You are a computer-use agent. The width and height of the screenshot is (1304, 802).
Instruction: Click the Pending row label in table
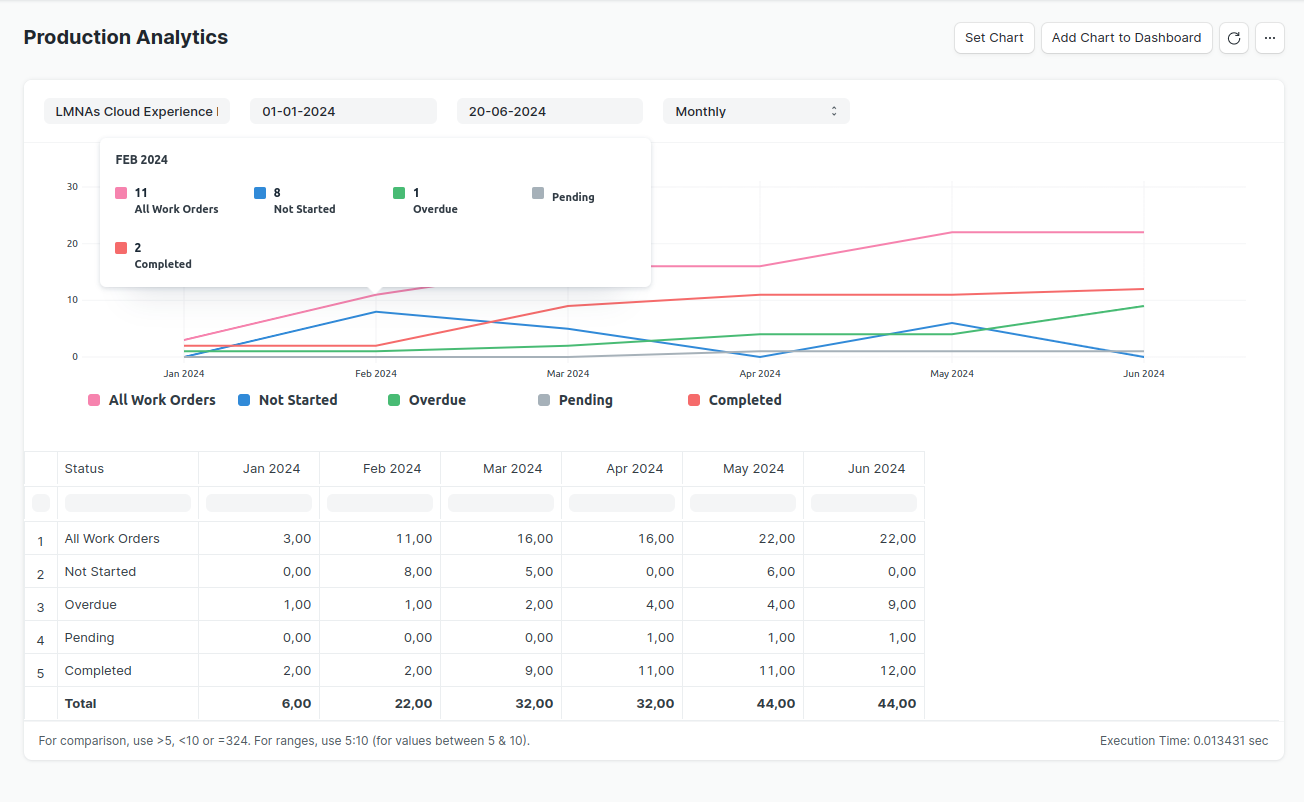point(89,637)
